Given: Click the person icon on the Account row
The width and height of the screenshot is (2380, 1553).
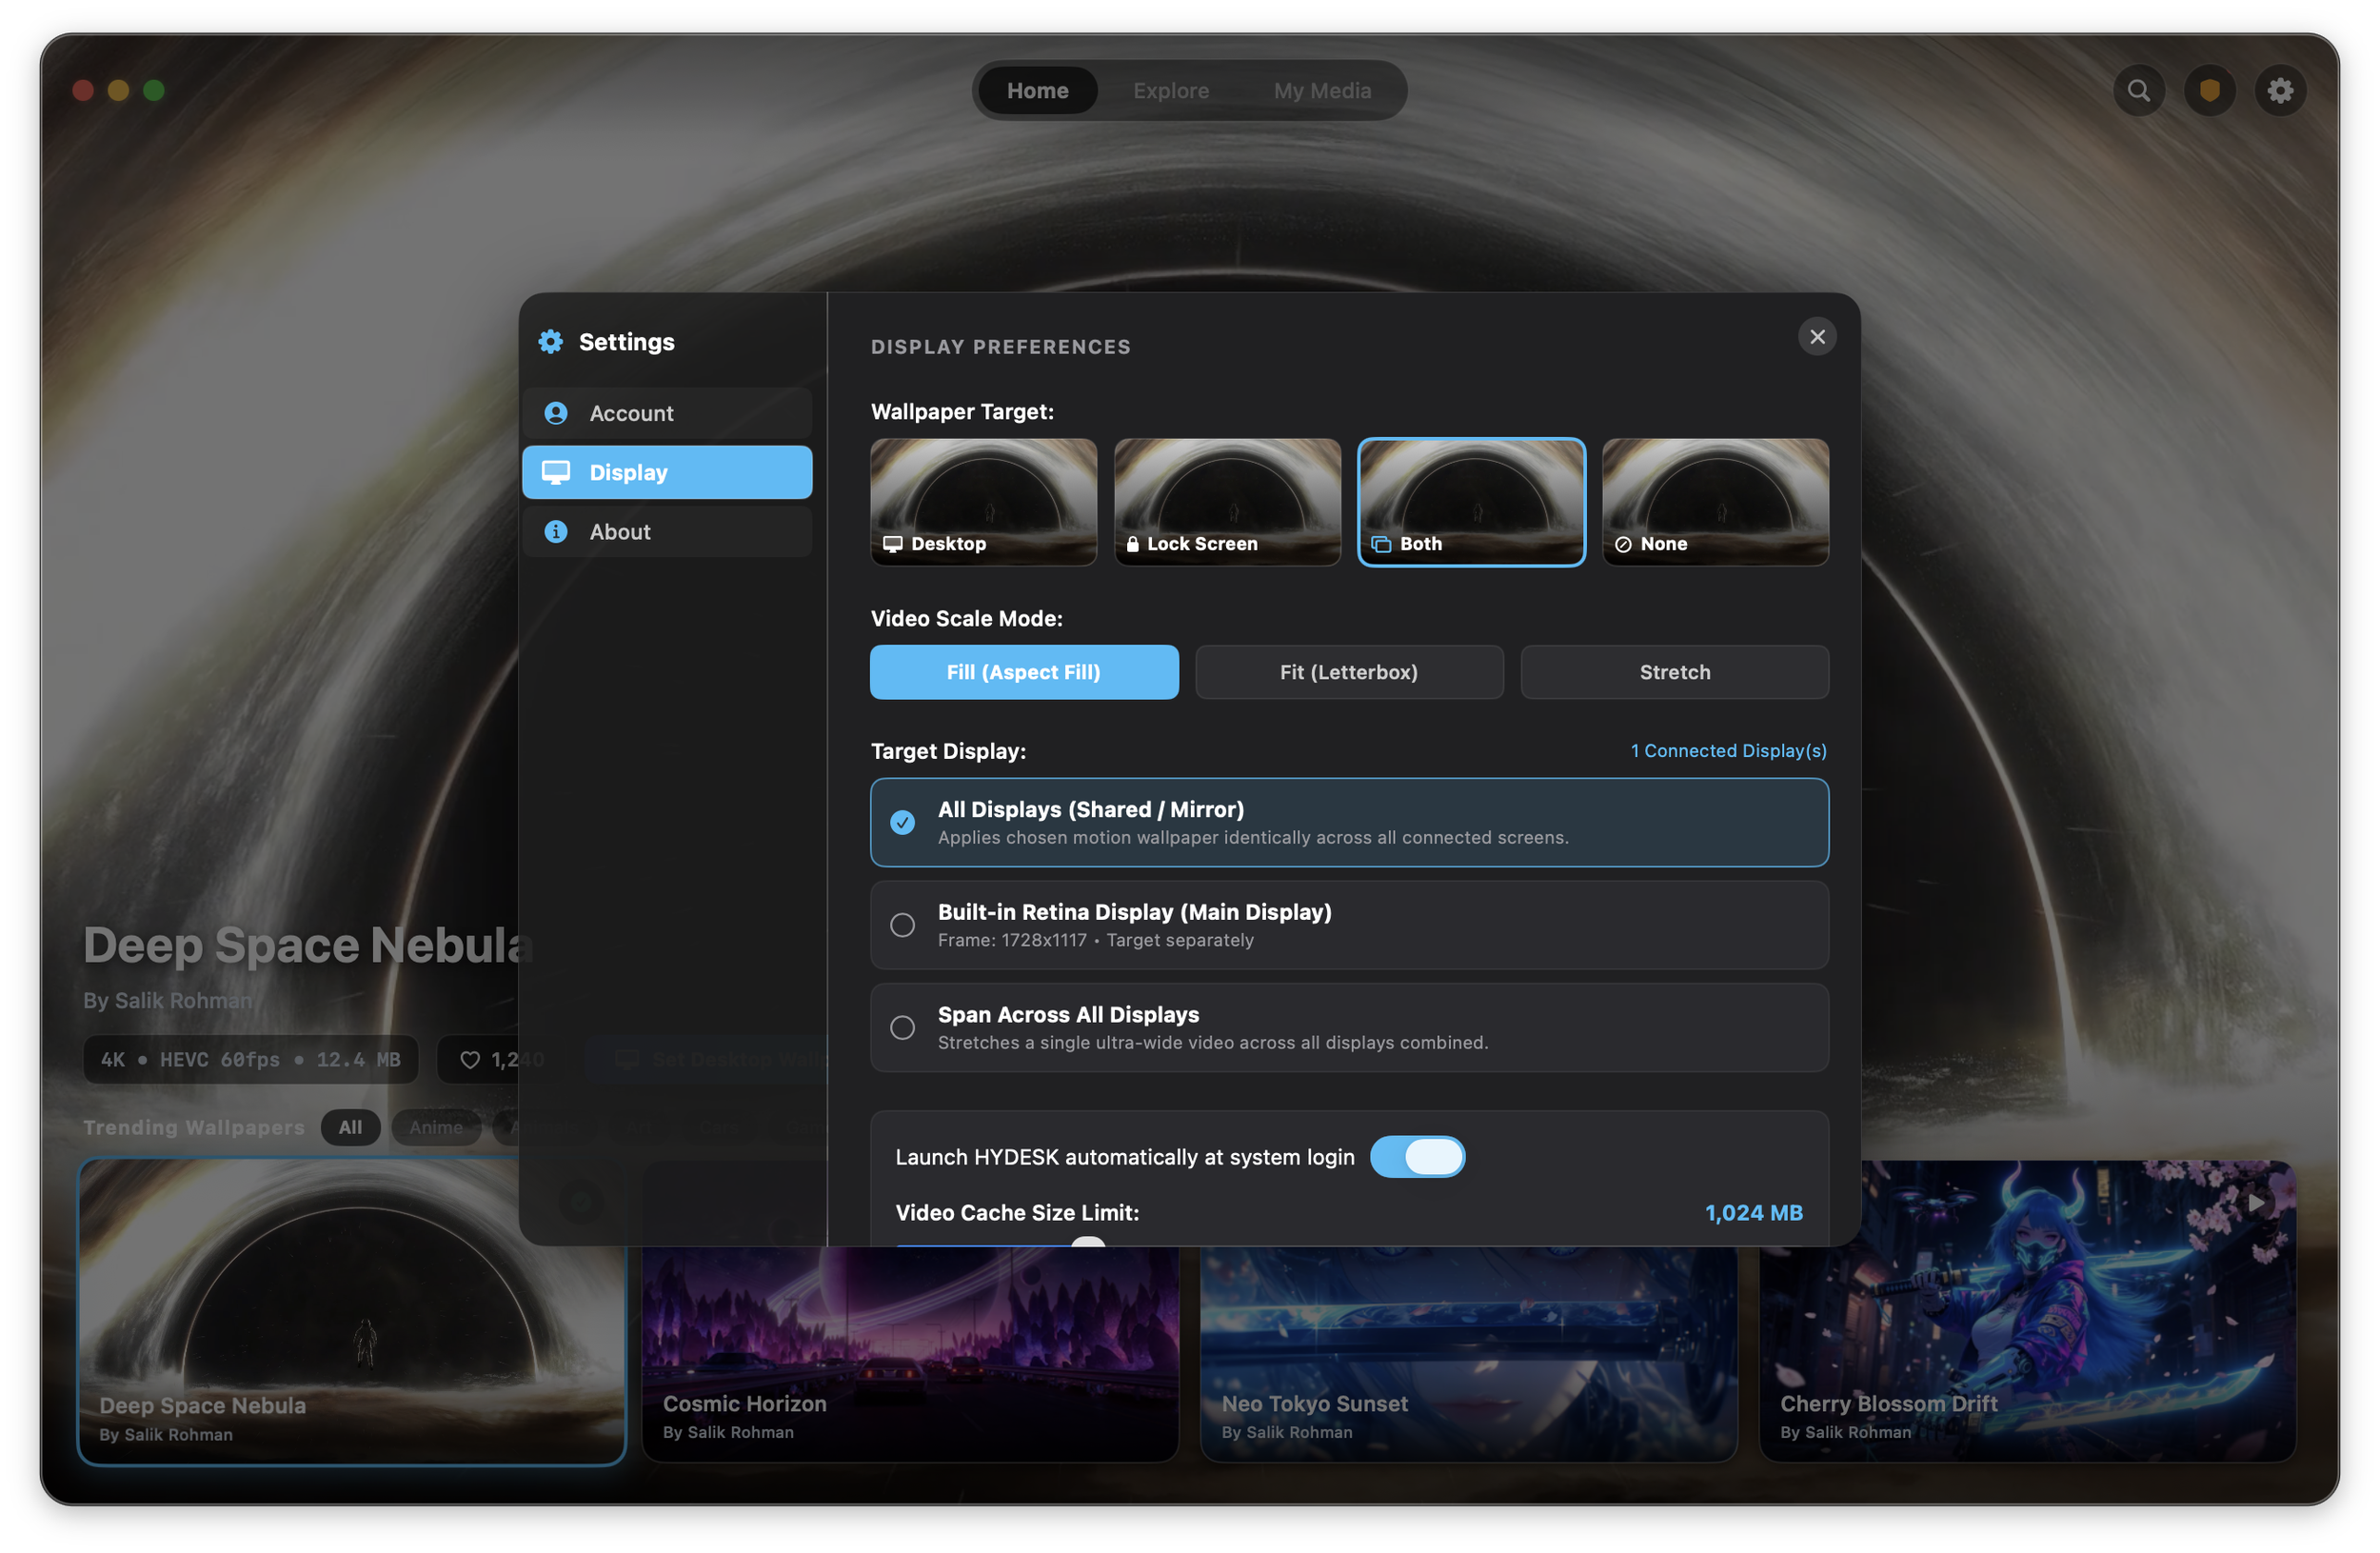Looking at the screenshot, I should 556,413.
